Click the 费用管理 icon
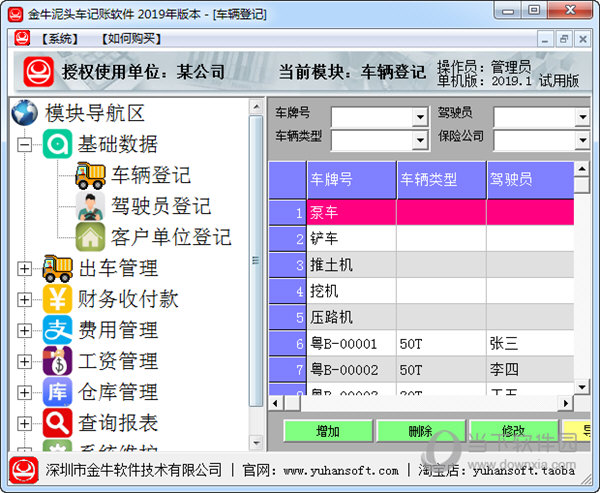This screenshot has height=493, width=600. click(57, 330)
